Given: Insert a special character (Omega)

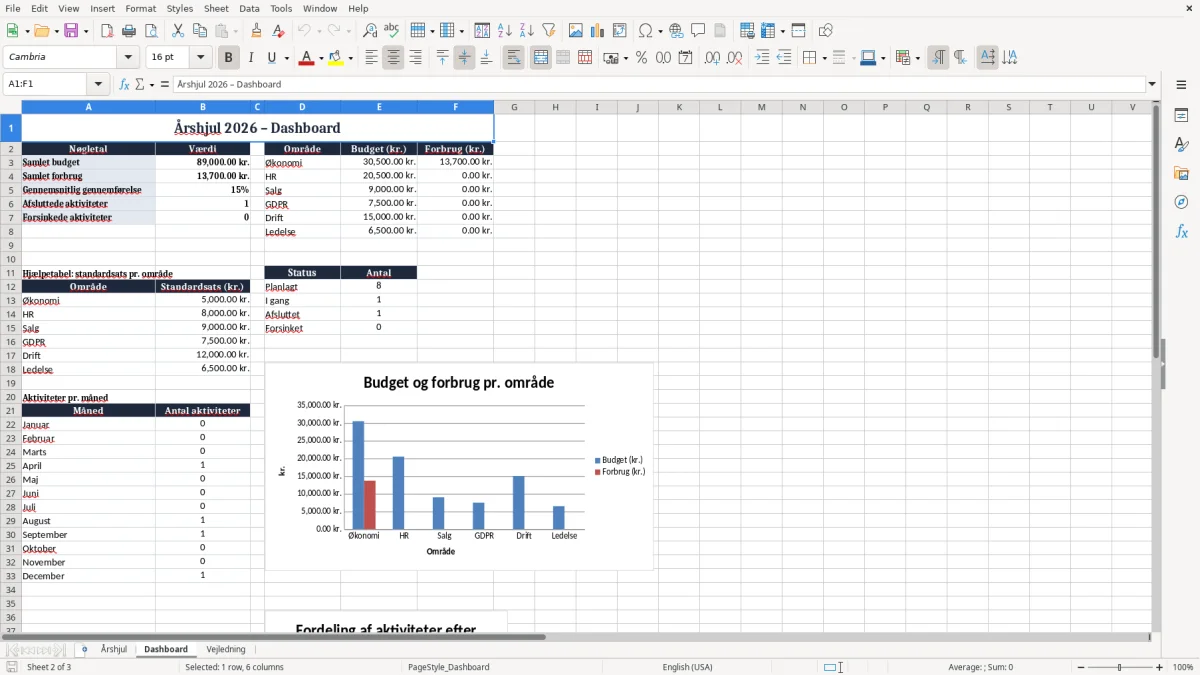Looking at the screenshot, I should click(645, 31).
